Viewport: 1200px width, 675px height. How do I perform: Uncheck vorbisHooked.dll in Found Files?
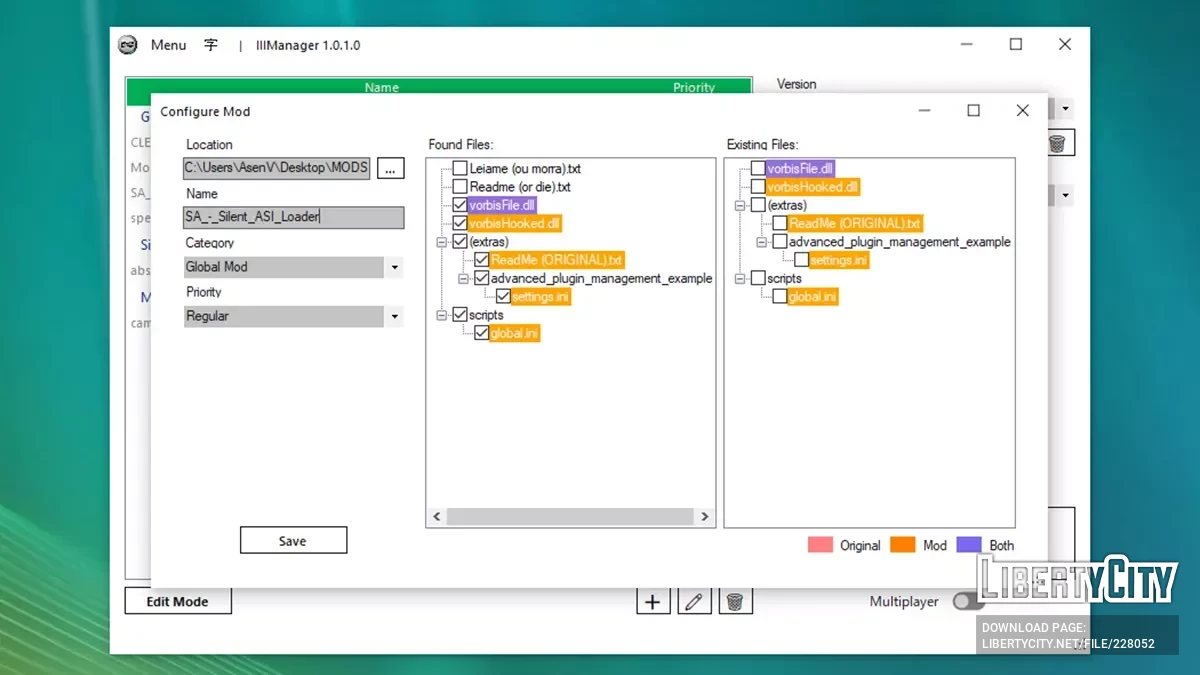tap(460, 223)
